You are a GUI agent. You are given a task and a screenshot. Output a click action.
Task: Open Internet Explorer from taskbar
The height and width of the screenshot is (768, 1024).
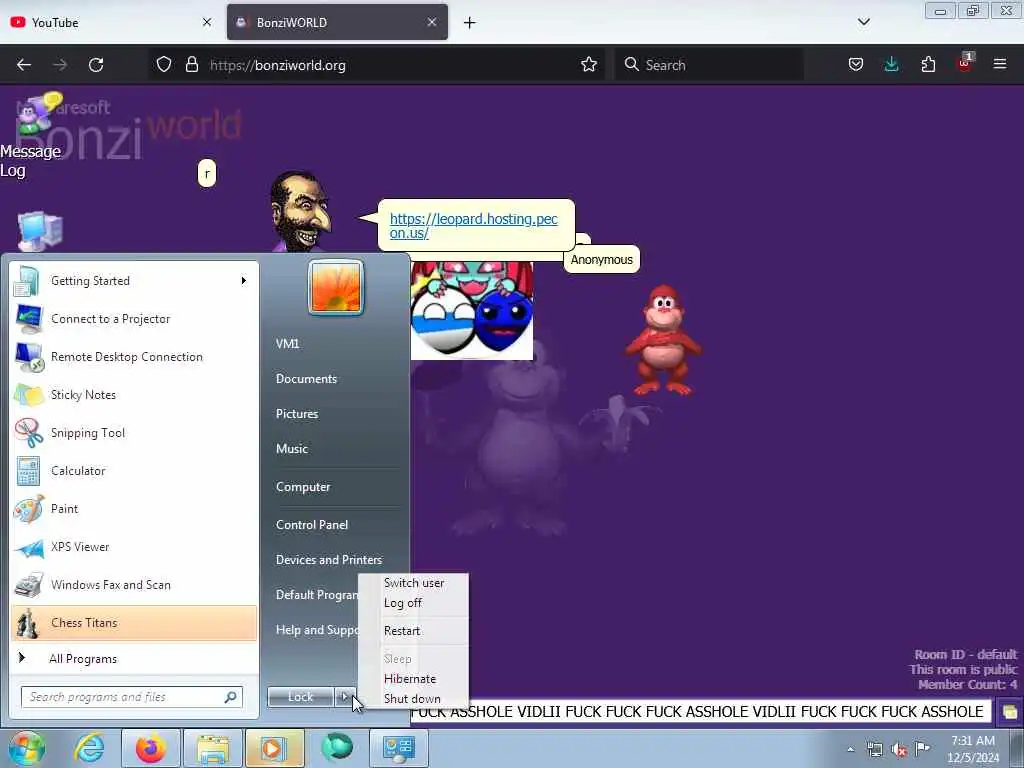pos(89,748)
